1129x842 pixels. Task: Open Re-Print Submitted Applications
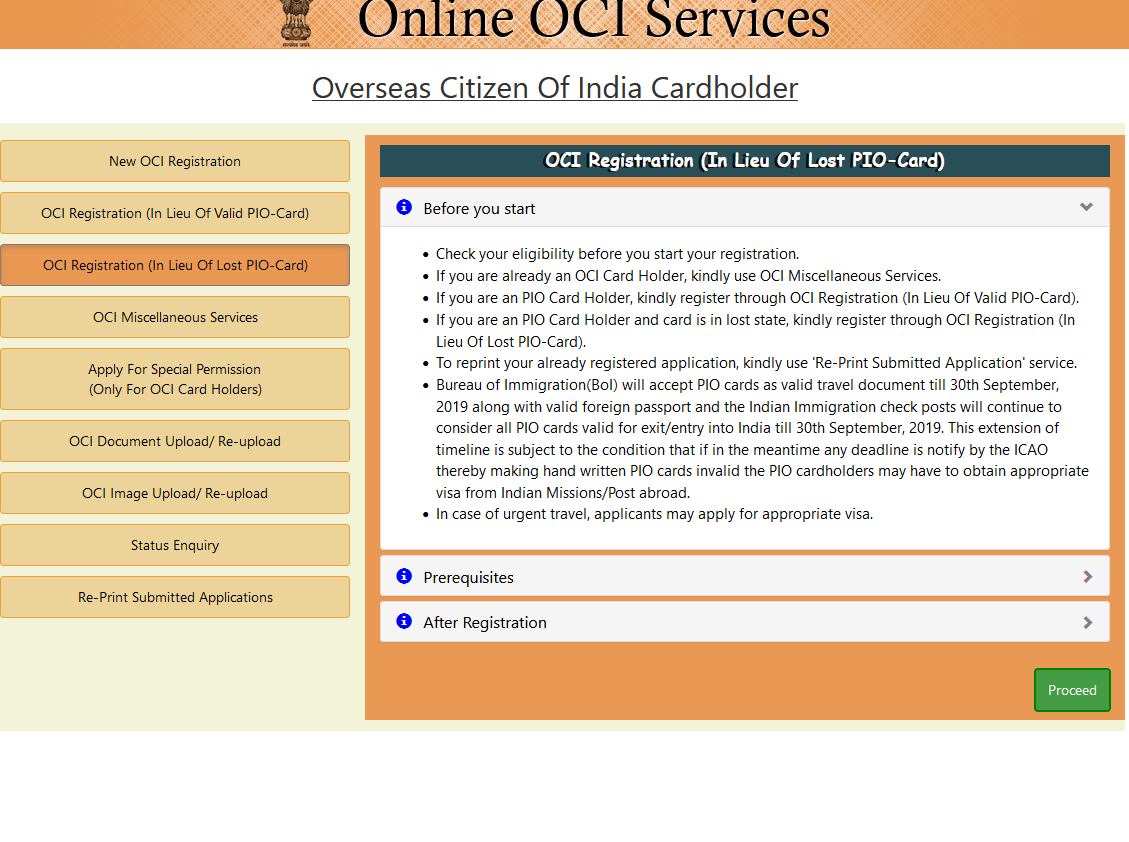point(175,597)
